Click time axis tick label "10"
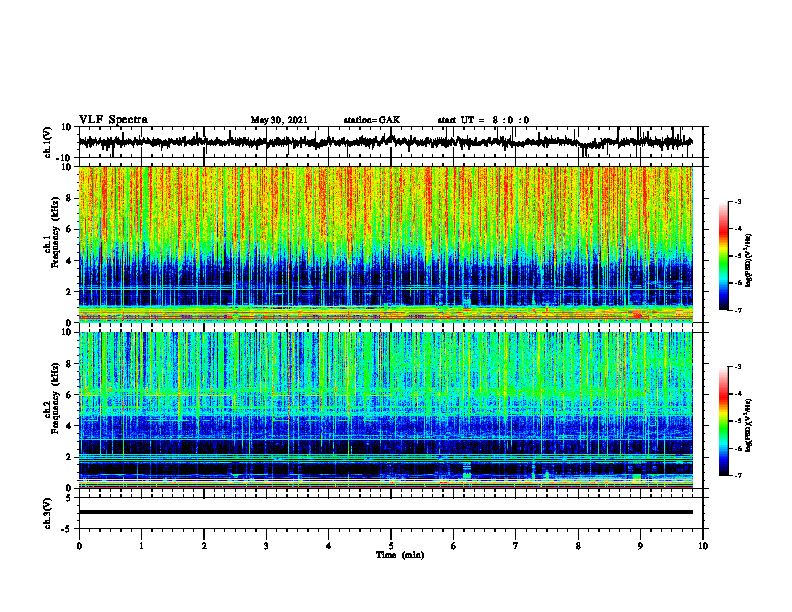This screenshot has width=792, height=612. (703, 546)
